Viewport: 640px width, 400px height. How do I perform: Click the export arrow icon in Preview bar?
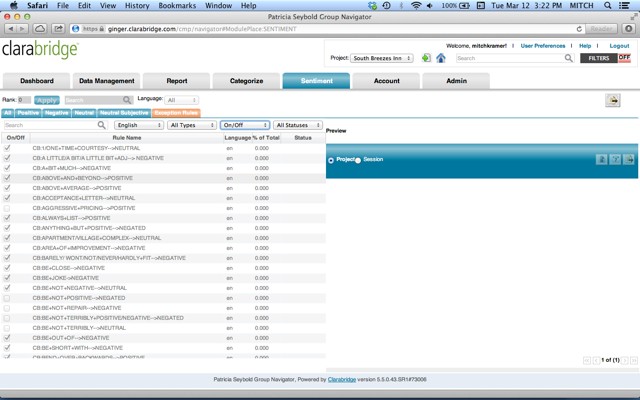(x=629, y=159)
